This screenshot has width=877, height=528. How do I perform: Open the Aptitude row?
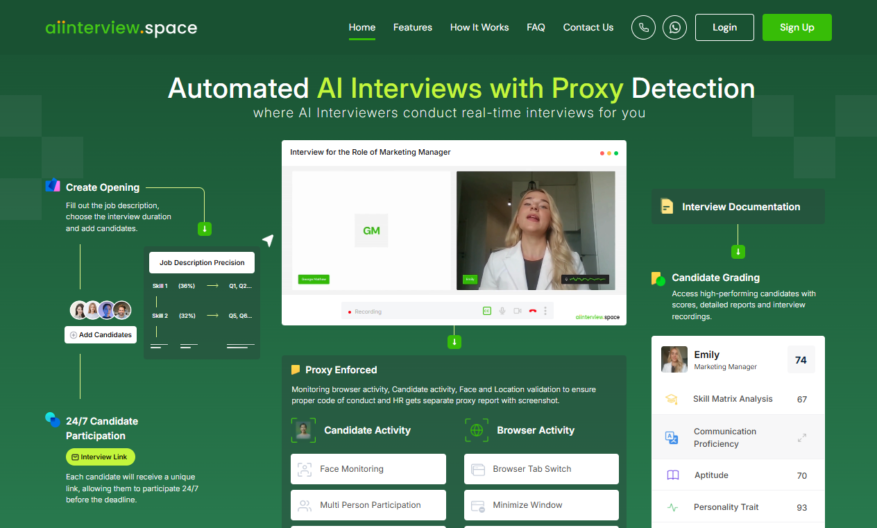pyautogui.click(x=738, y=475)
